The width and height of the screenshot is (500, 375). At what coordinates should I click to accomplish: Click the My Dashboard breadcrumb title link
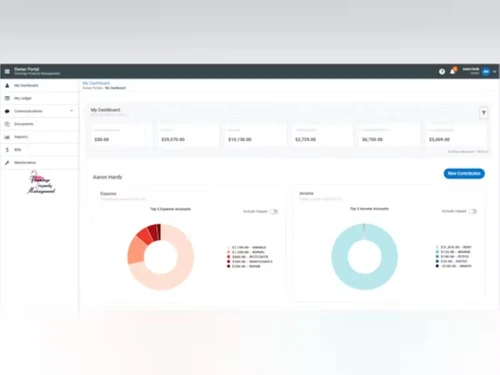pos(96,83)
